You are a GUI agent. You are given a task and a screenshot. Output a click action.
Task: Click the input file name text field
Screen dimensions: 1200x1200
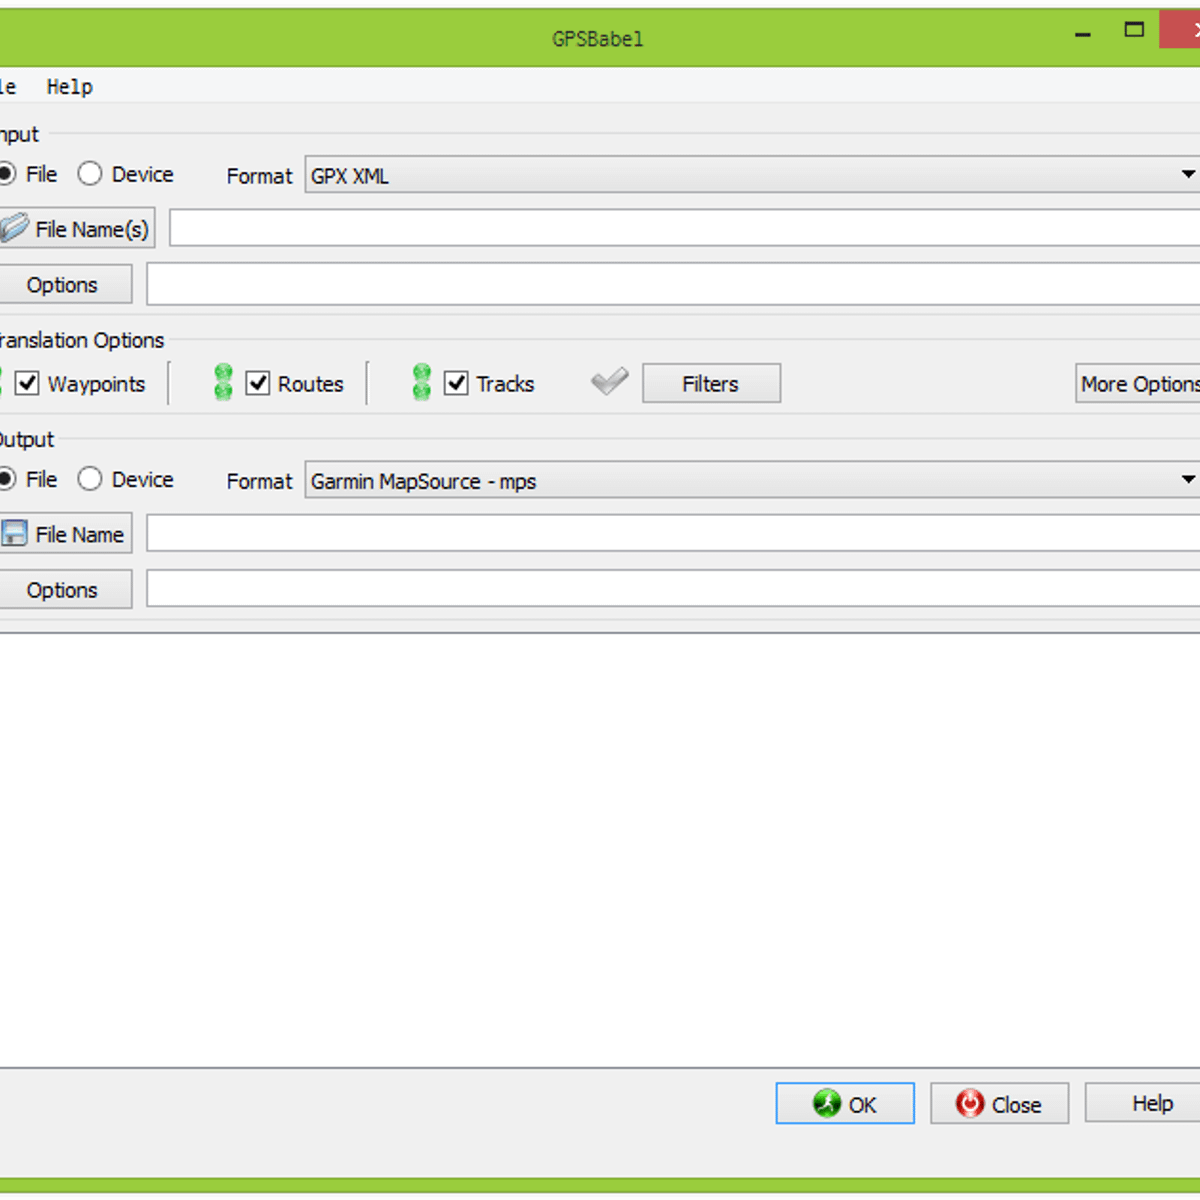(685, 228)
